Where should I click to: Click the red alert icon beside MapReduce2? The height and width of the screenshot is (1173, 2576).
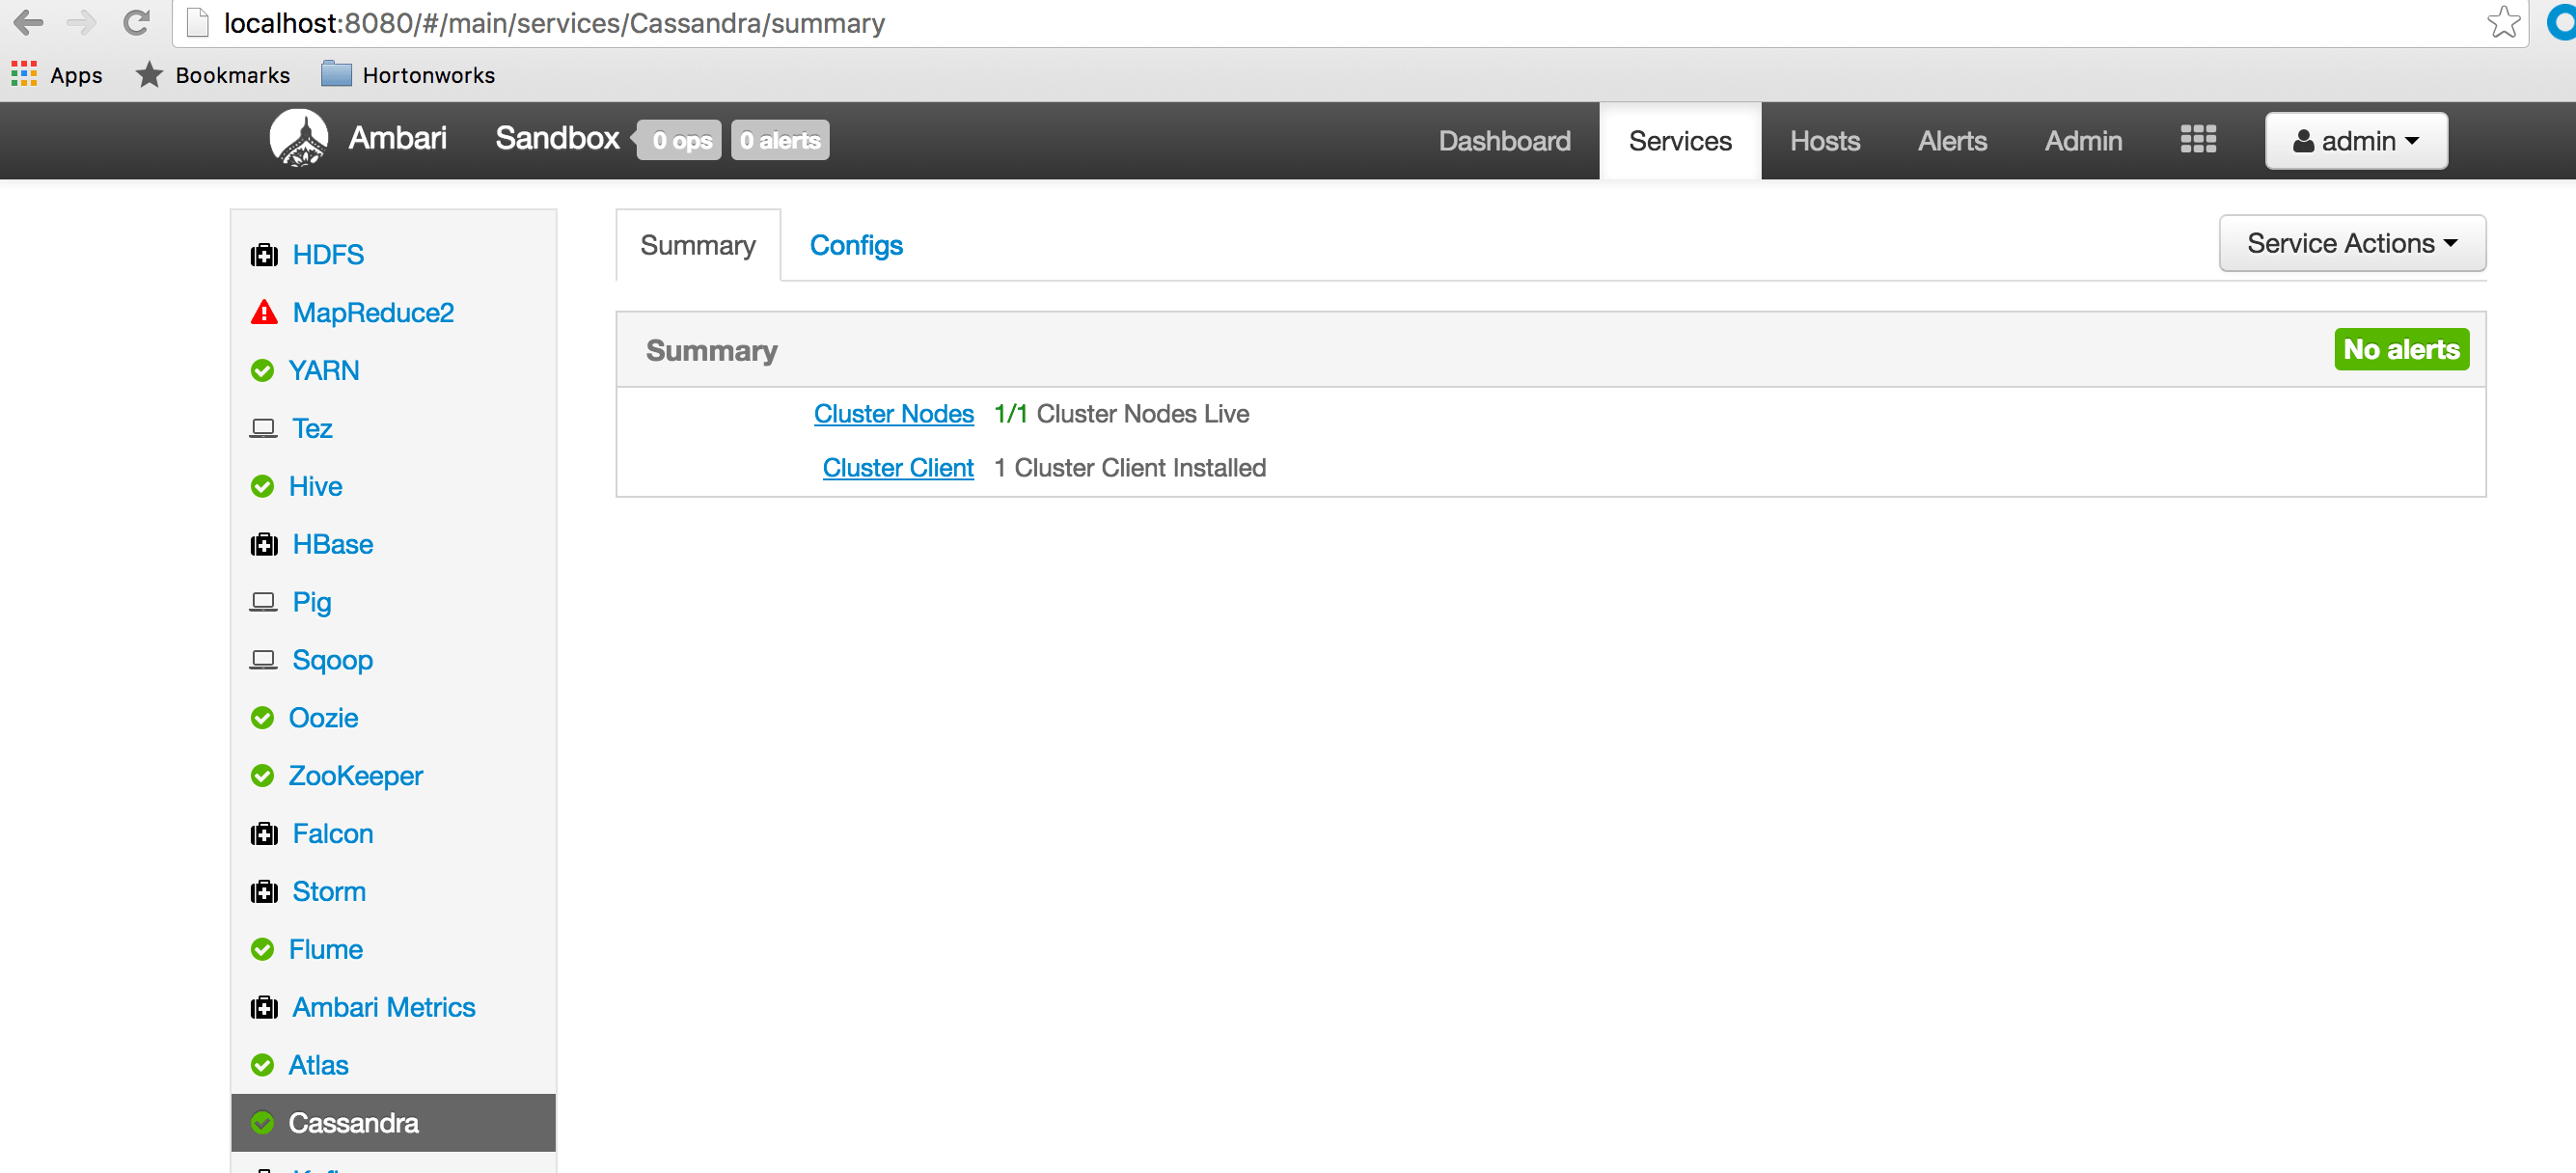pos(263,312)
